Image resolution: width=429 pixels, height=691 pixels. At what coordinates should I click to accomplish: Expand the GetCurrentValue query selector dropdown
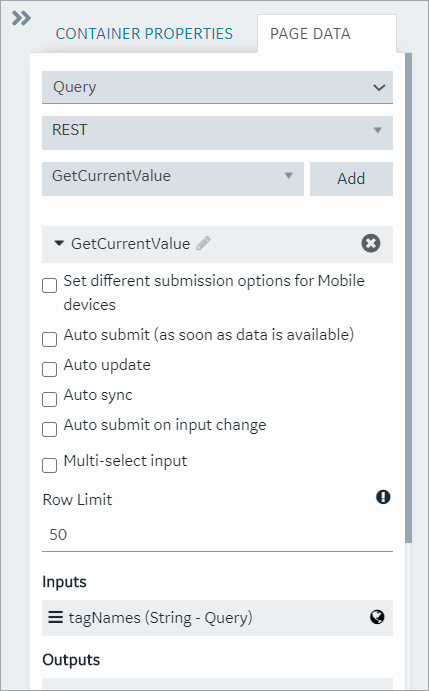click(x=173, y=178)
